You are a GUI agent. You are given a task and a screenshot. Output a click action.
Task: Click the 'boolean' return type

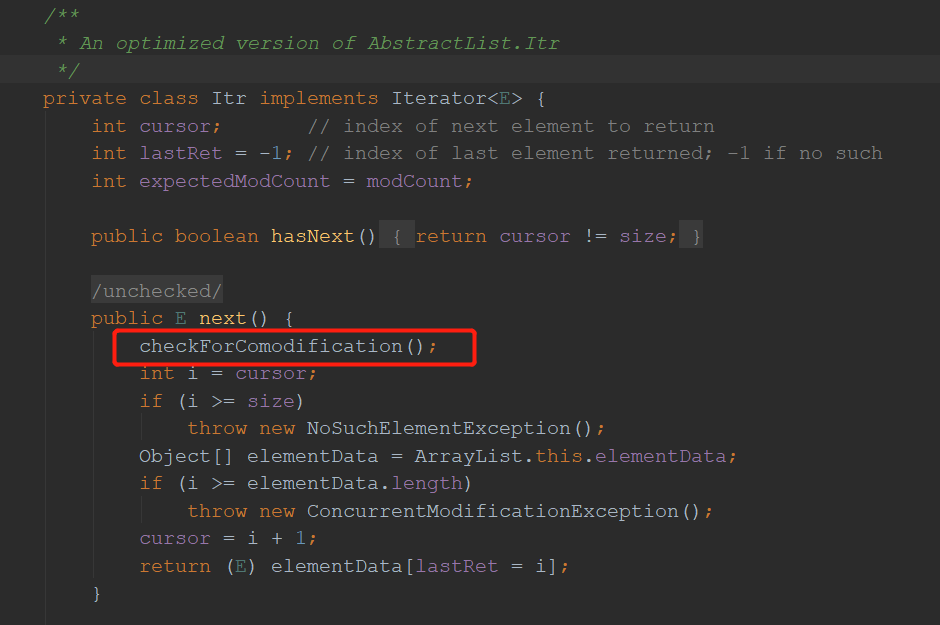click(x=216, y=236)
